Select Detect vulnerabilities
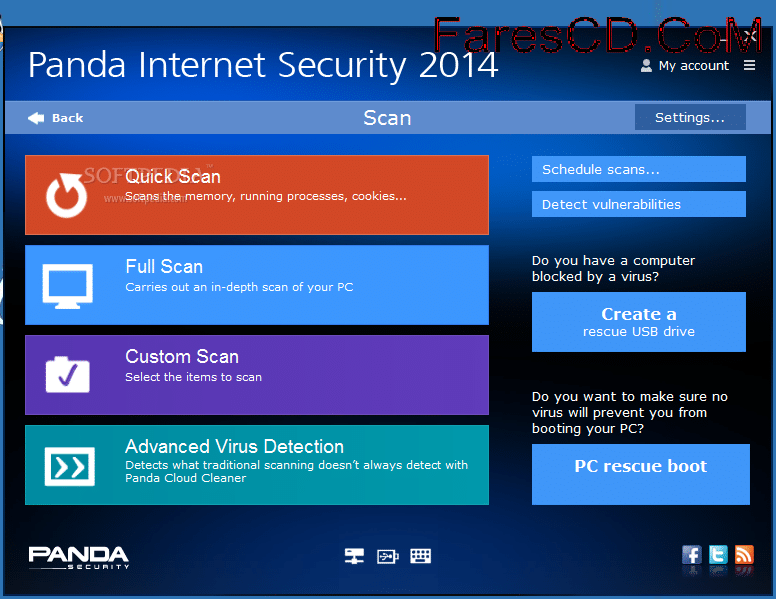The width and height of the screenshot is (776, 599). coord(638,204)
